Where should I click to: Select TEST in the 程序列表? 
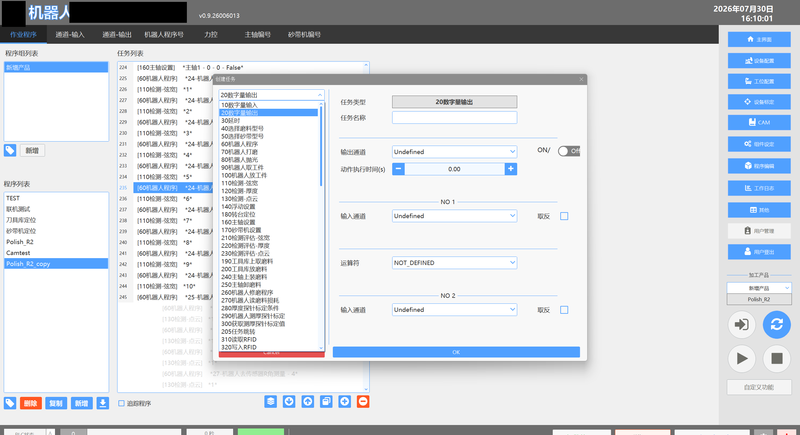[x=56, y=198]
